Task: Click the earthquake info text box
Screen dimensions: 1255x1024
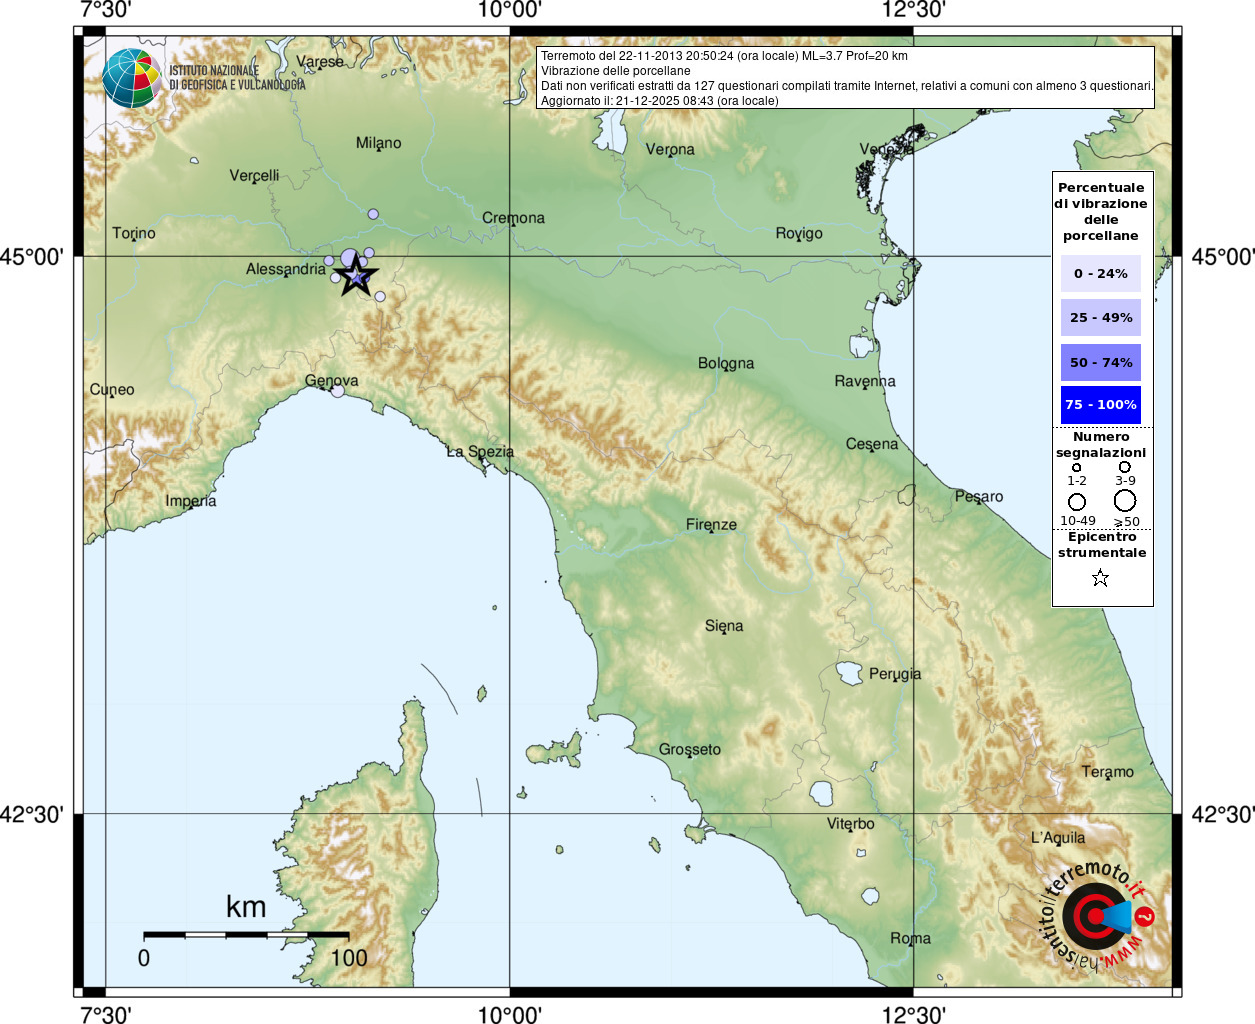Action: tap(846, 78)
